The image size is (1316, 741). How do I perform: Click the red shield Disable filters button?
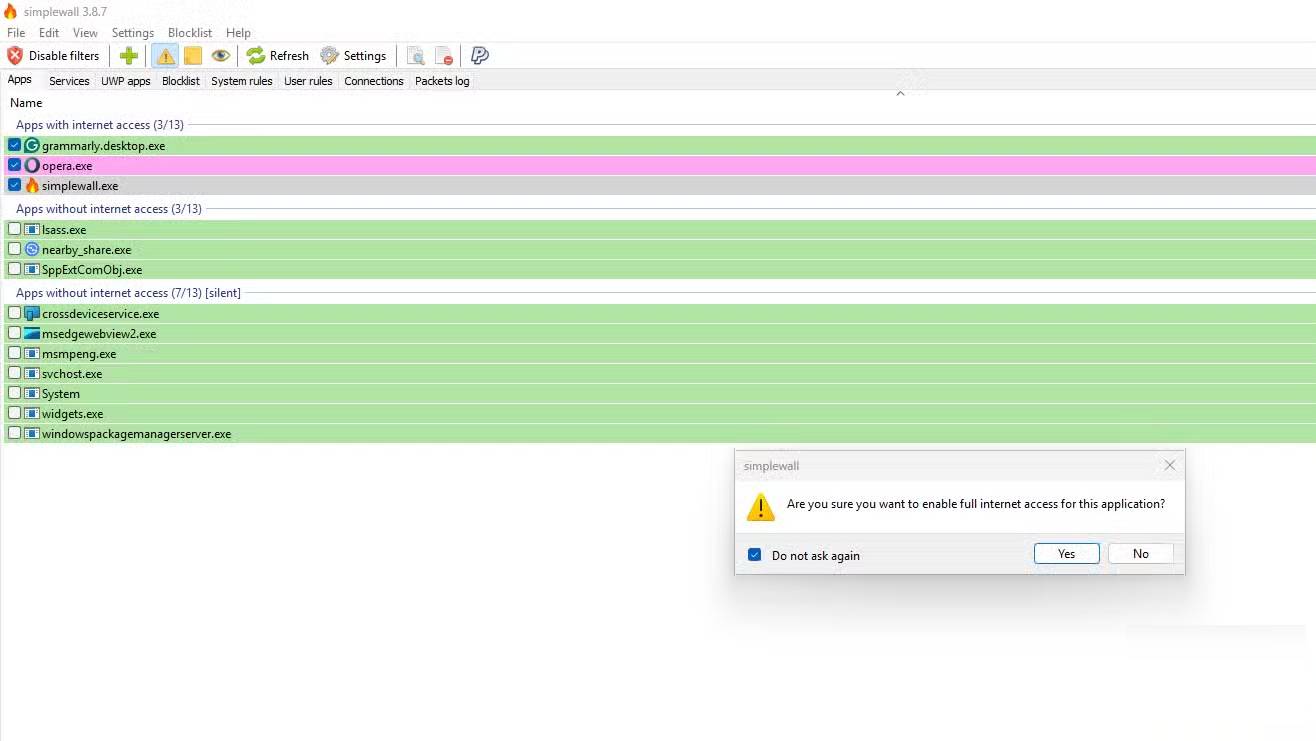click(x=54, y=56)
